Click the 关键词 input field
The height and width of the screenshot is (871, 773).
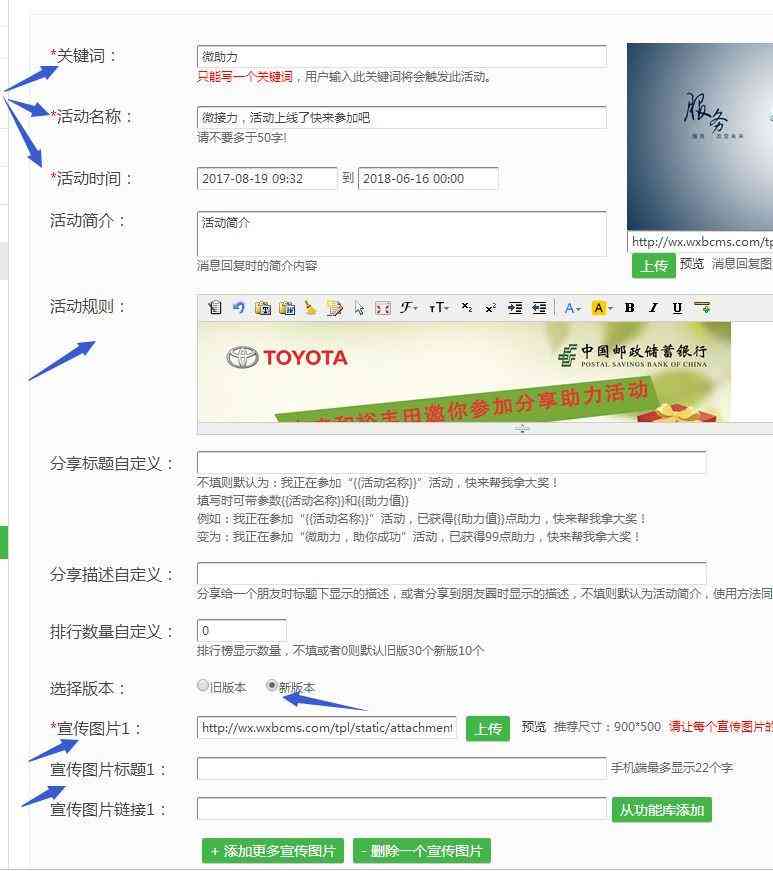point(401,57)
